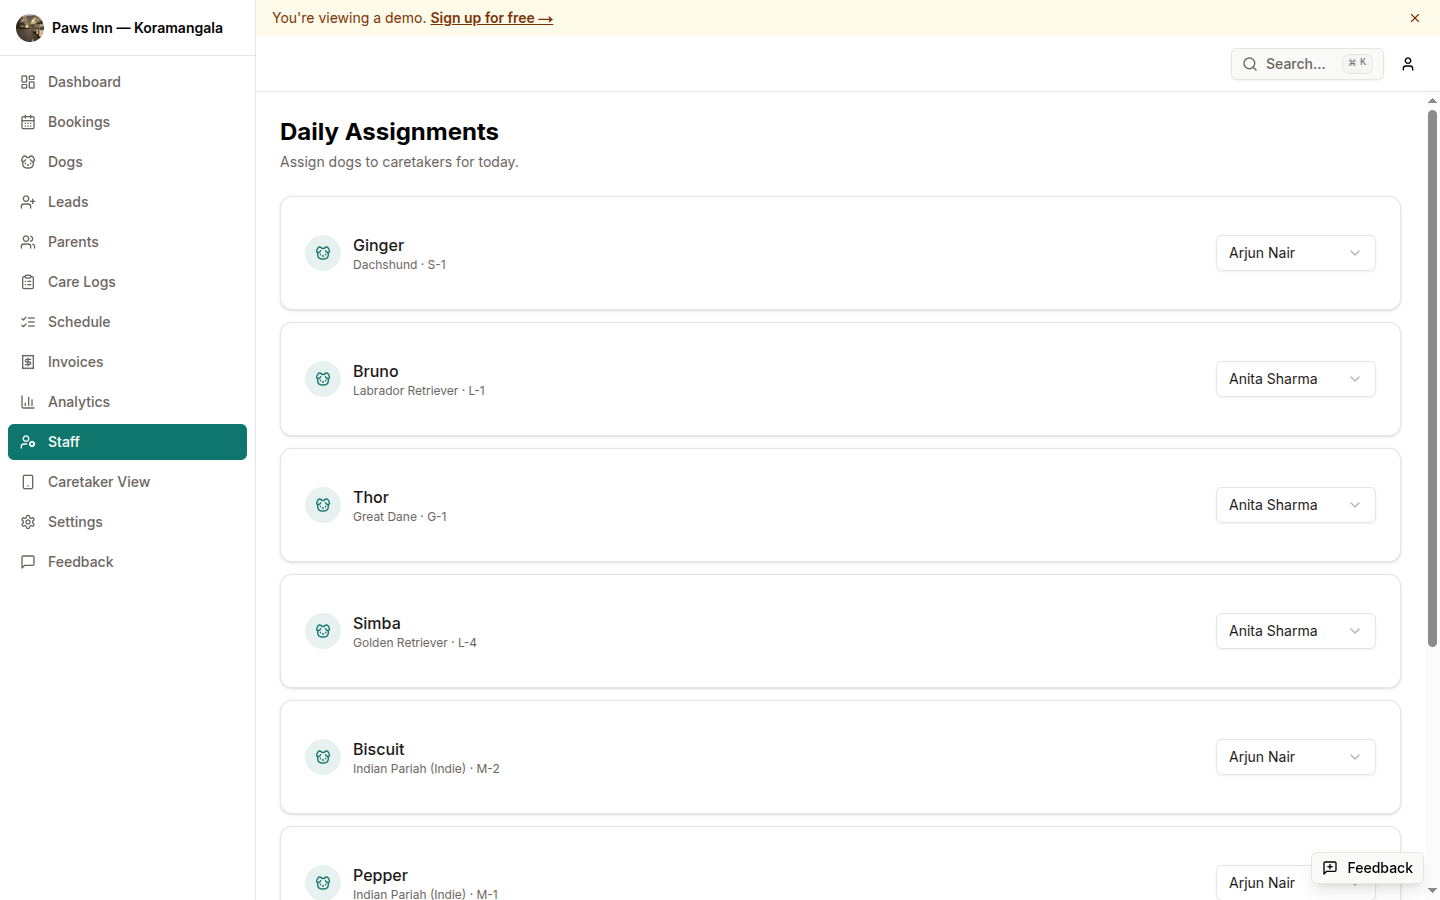Change Bruno's assigned caretaker
This screenshot has width=1440, height=900.
tap(1295, 379)
